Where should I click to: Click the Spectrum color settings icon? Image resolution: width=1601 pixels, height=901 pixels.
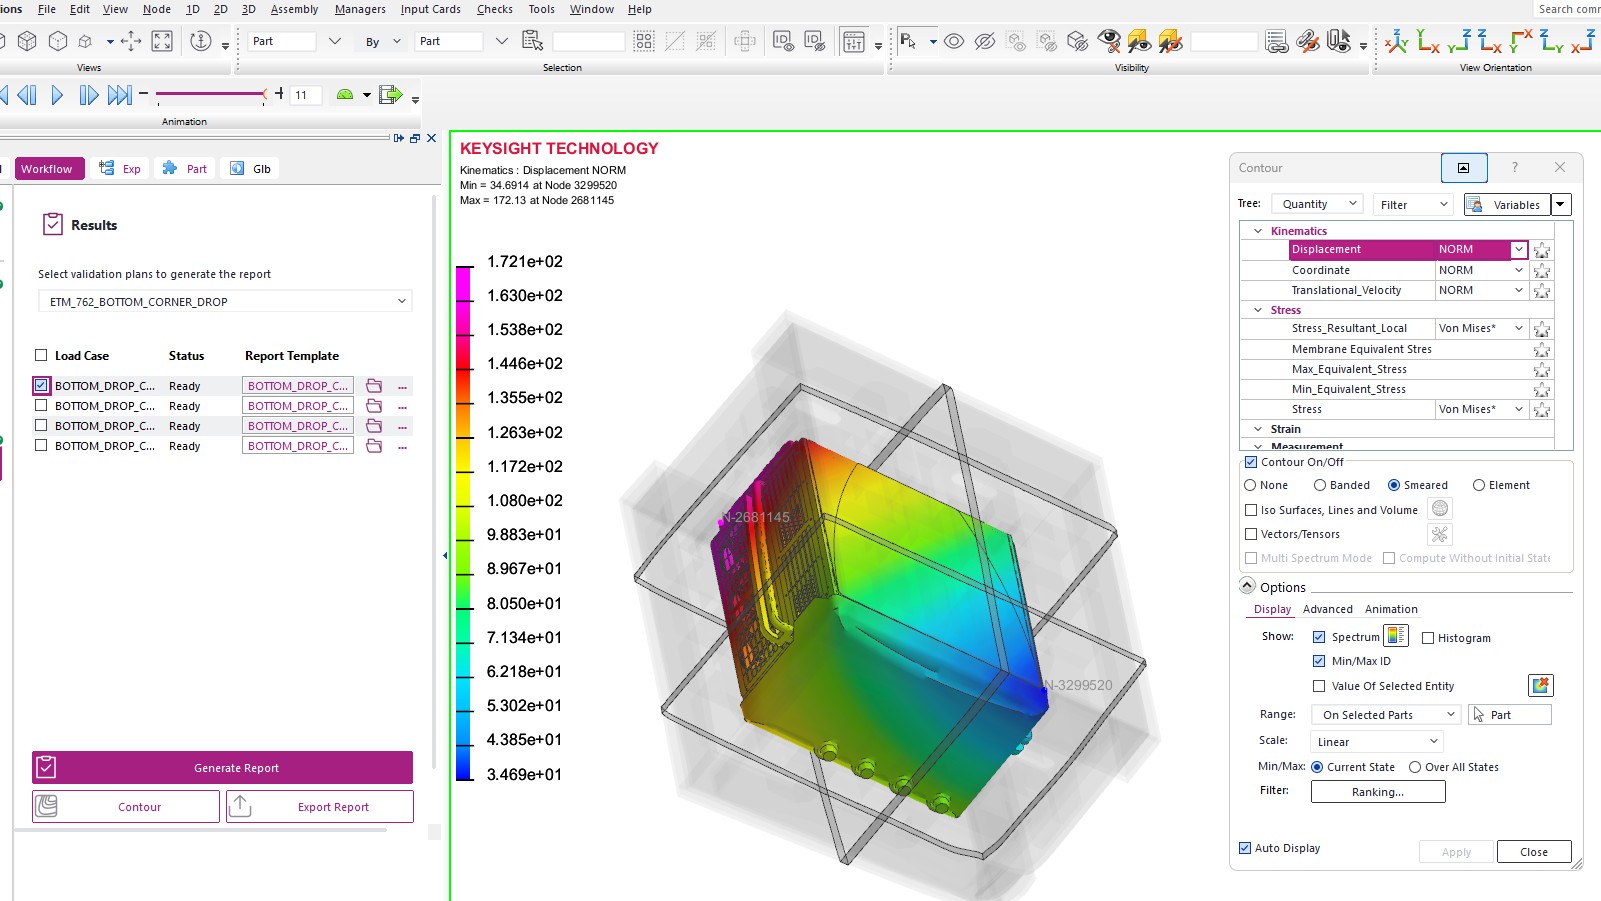pyautogui.click(x=1396, y=636)
